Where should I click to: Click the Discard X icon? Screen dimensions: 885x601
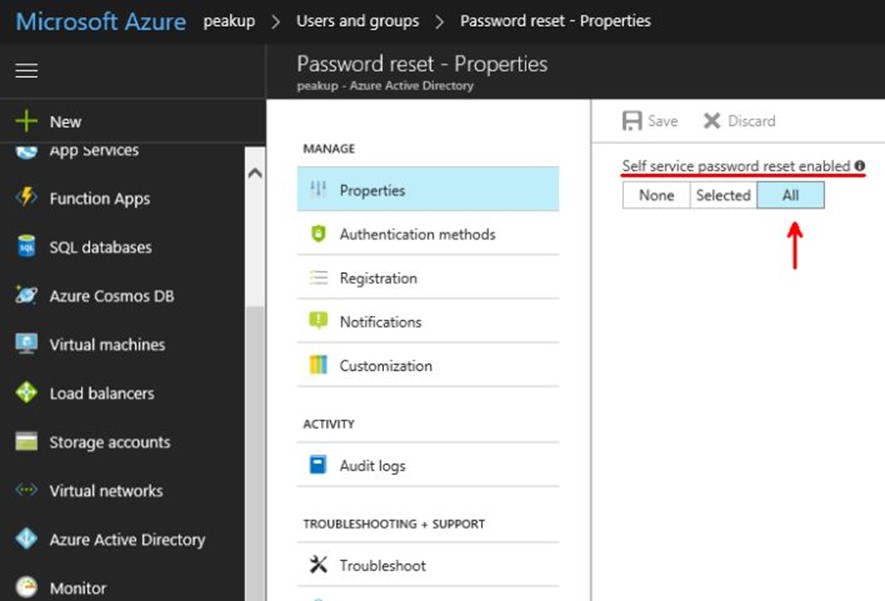[712, 121]
